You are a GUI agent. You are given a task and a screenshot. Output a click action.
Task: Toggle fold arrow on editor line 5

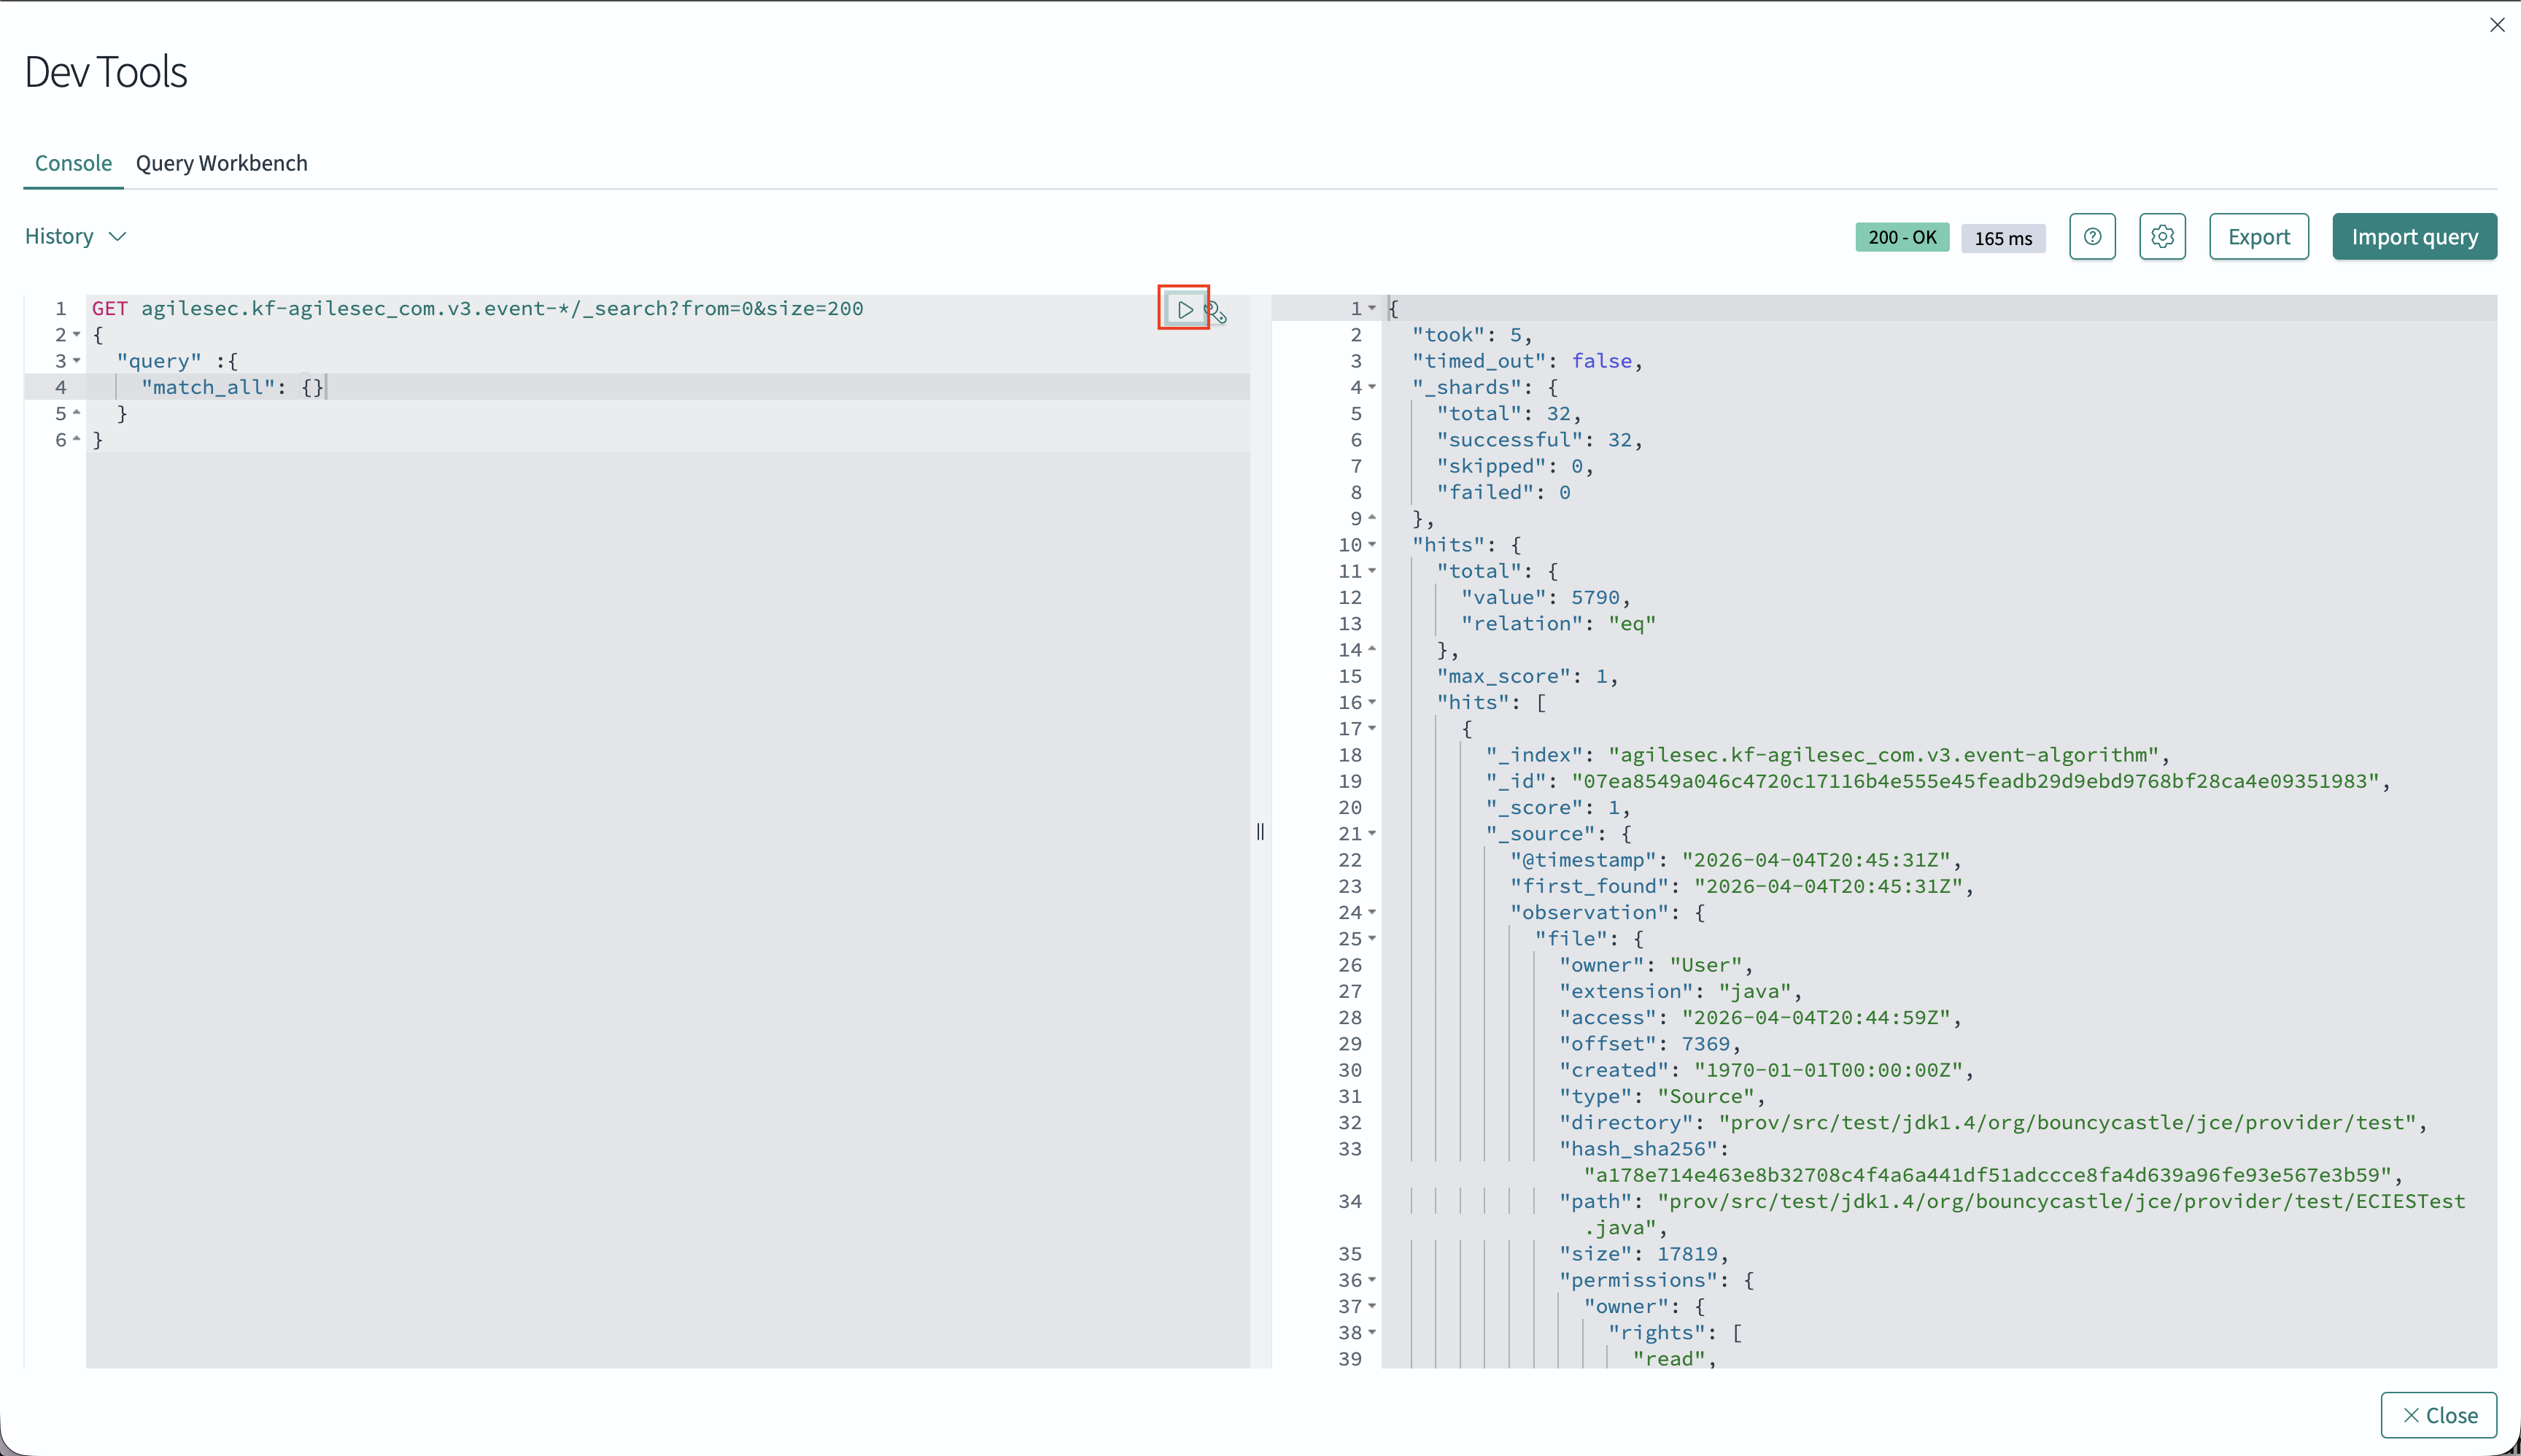[77, 413]
